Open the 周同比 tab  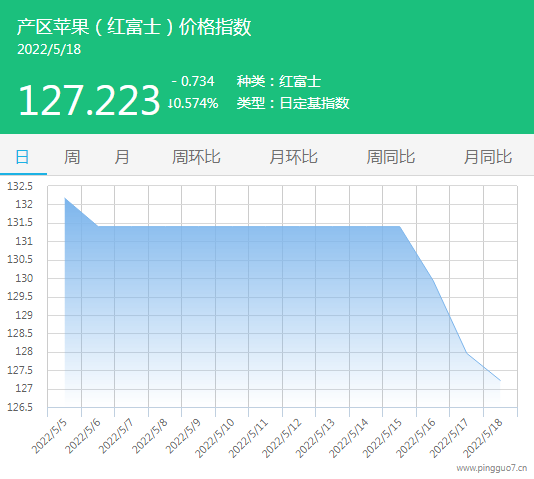(x=391, y=157)
